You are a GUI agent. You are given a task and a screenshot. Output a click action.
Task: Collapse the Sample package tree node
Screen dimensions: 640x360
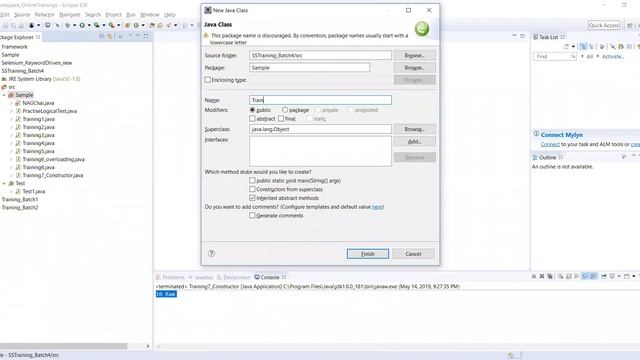(4, 95)
